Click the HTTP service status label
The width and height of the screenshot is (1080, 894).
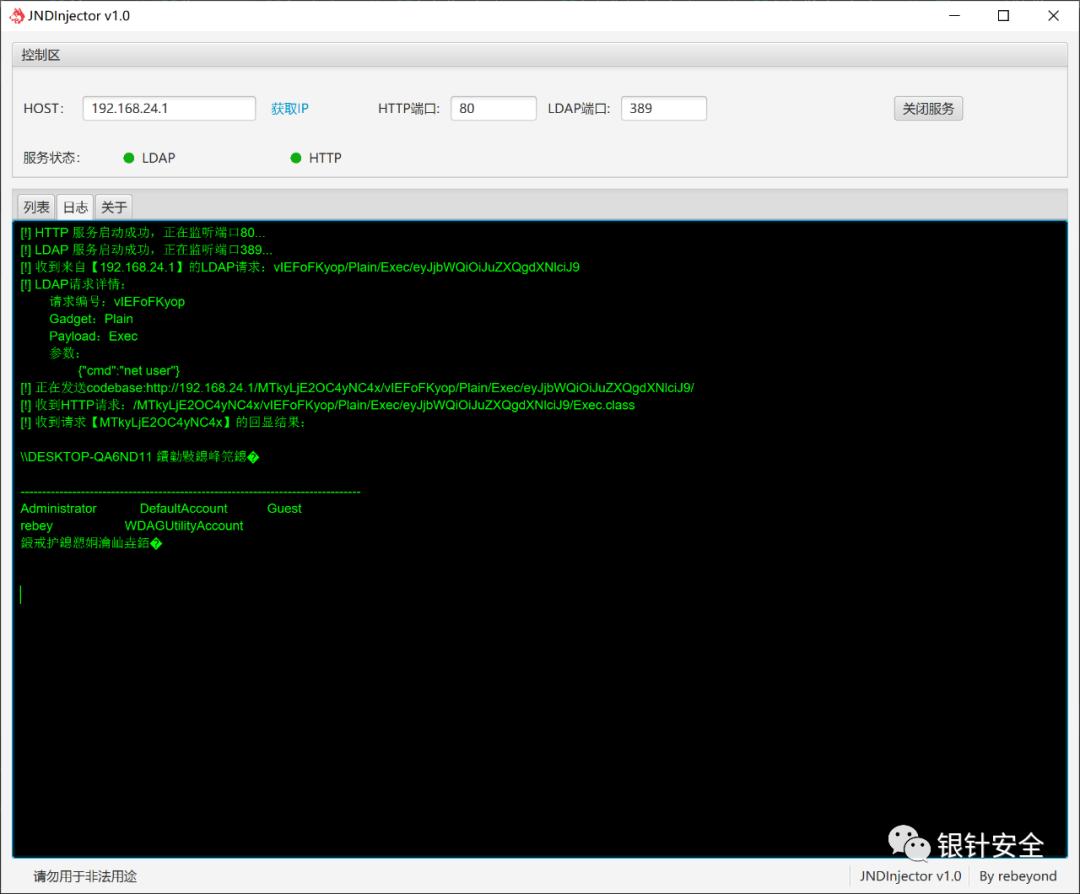[325, 158]
